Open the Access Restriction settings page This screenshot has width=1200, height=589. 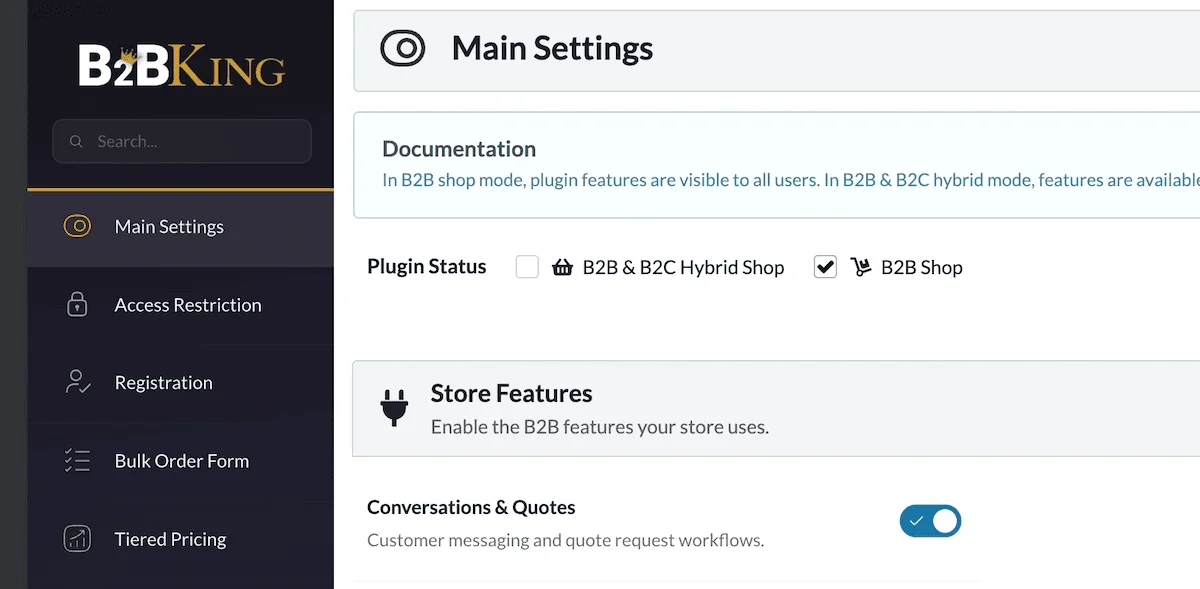click(x=188, y=304)
